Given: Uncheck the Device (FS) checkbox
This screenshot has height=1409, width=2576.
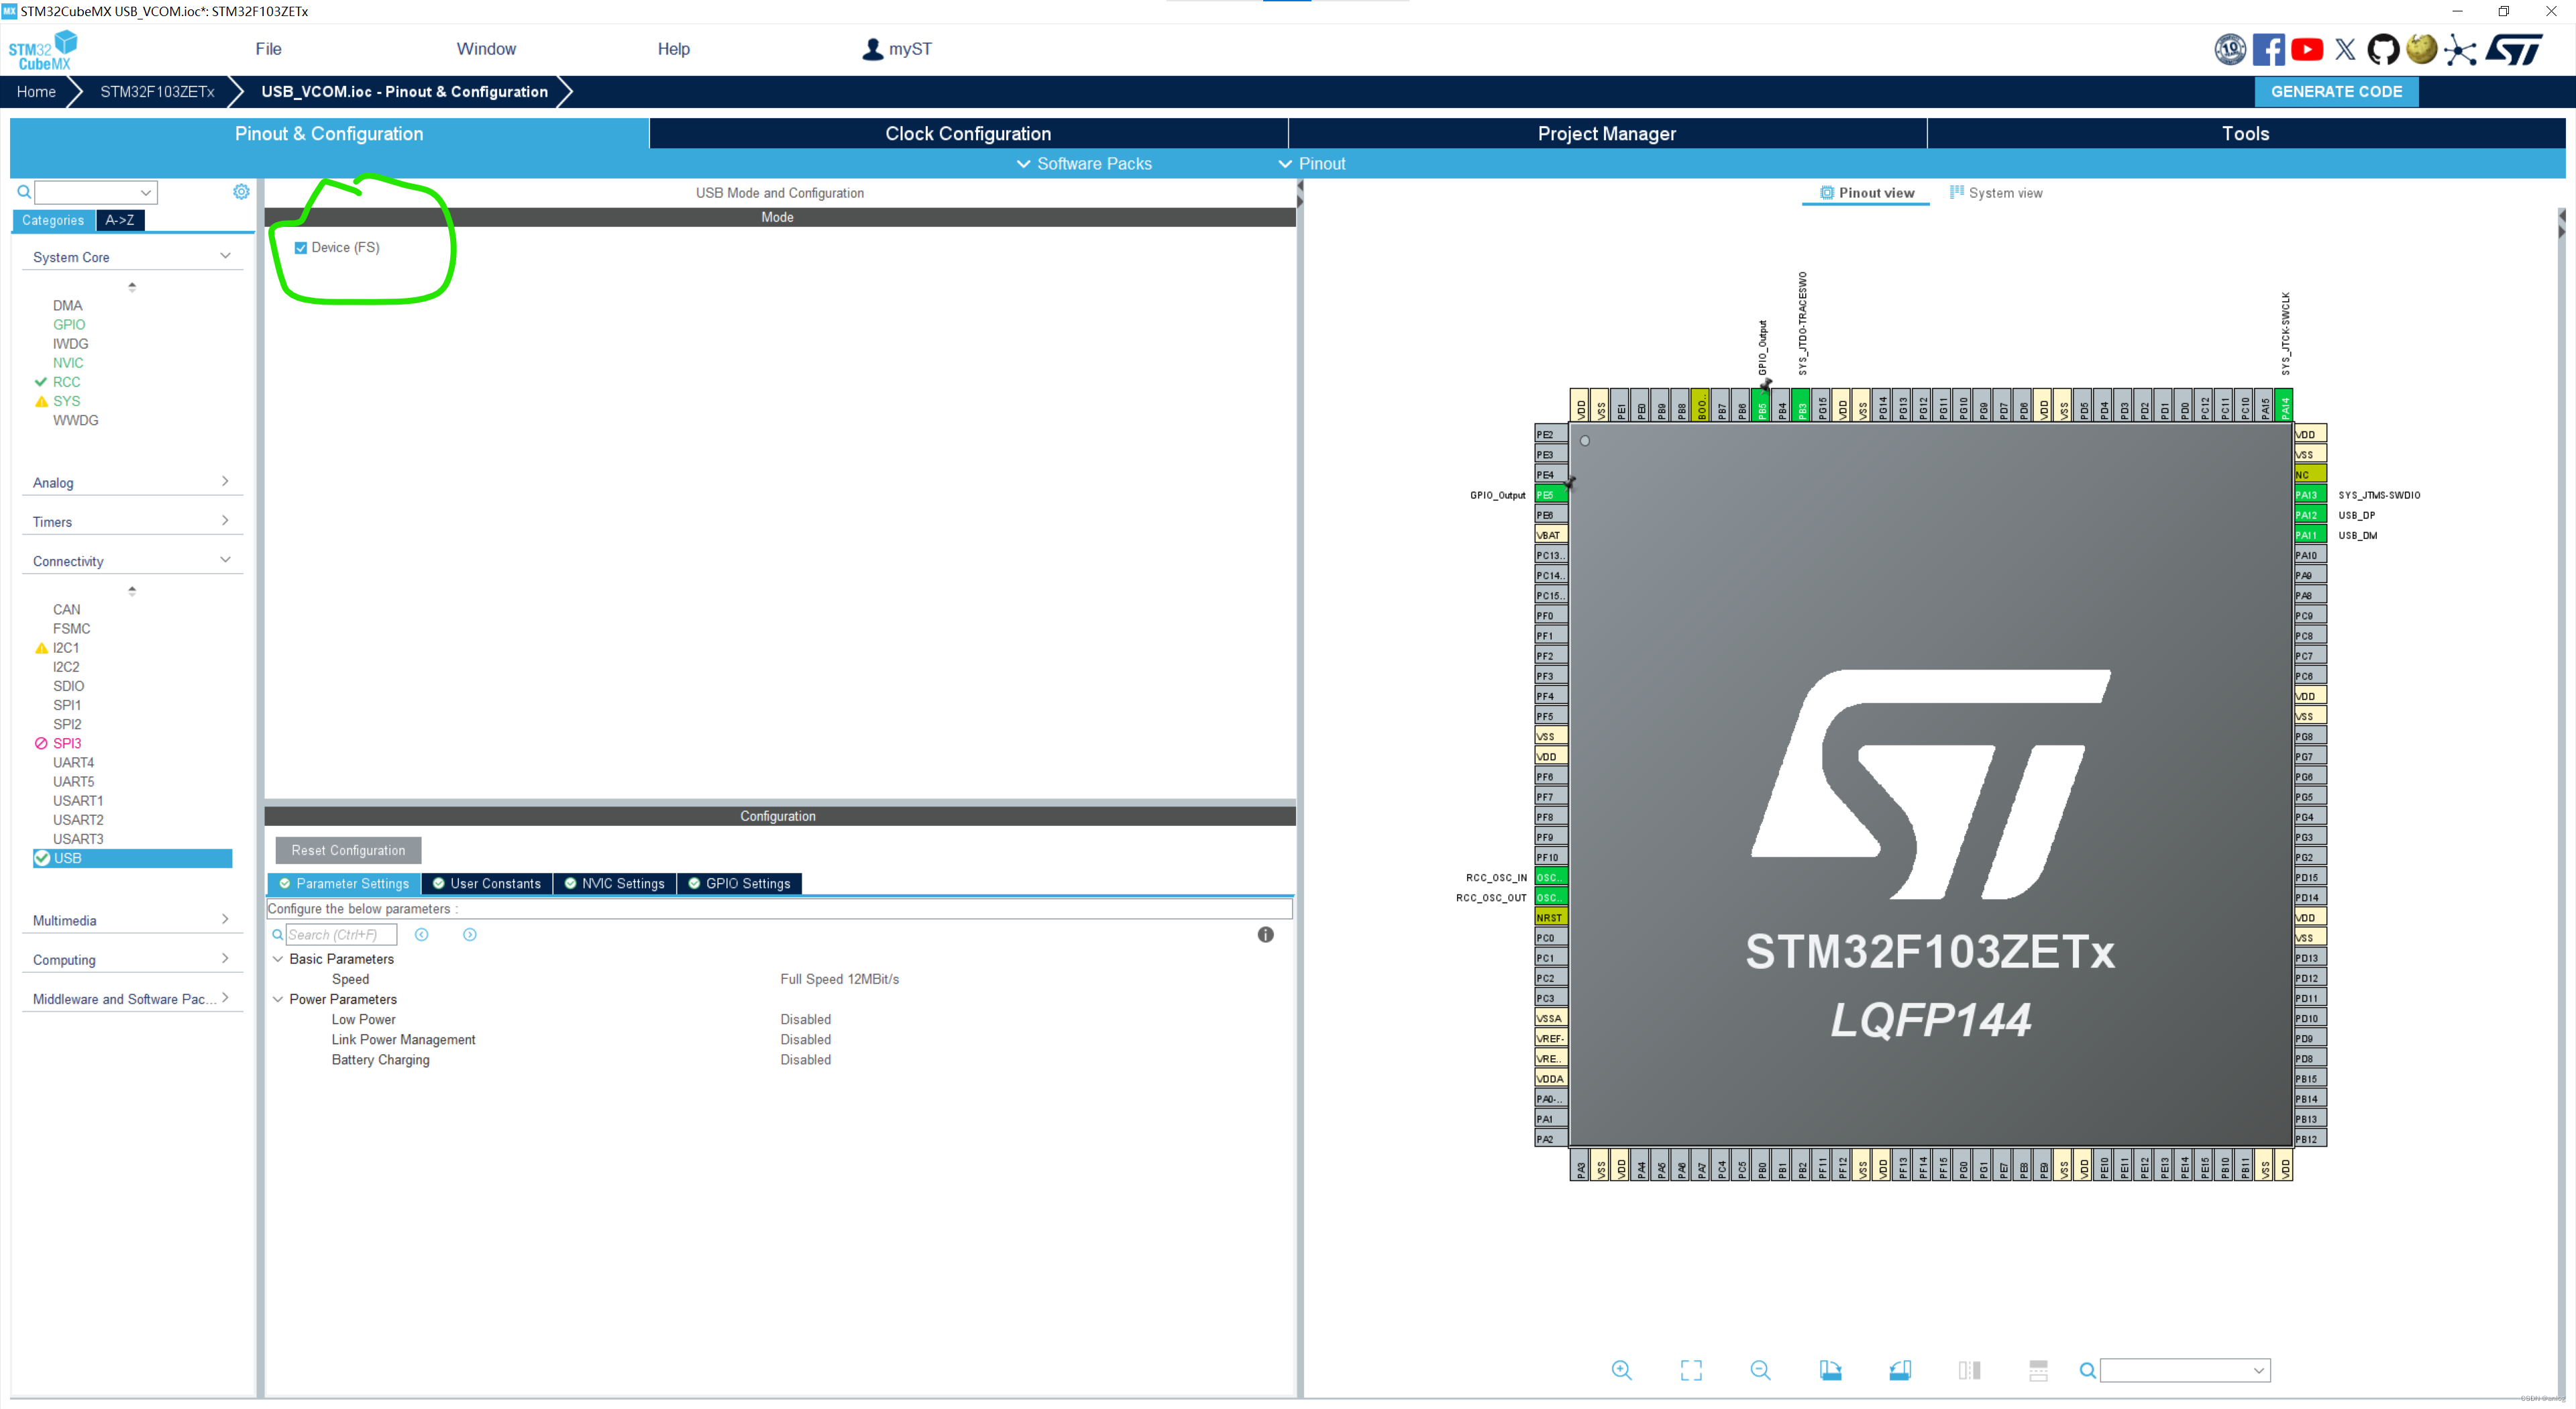Looking at the screenshot, I should (301, 248).
